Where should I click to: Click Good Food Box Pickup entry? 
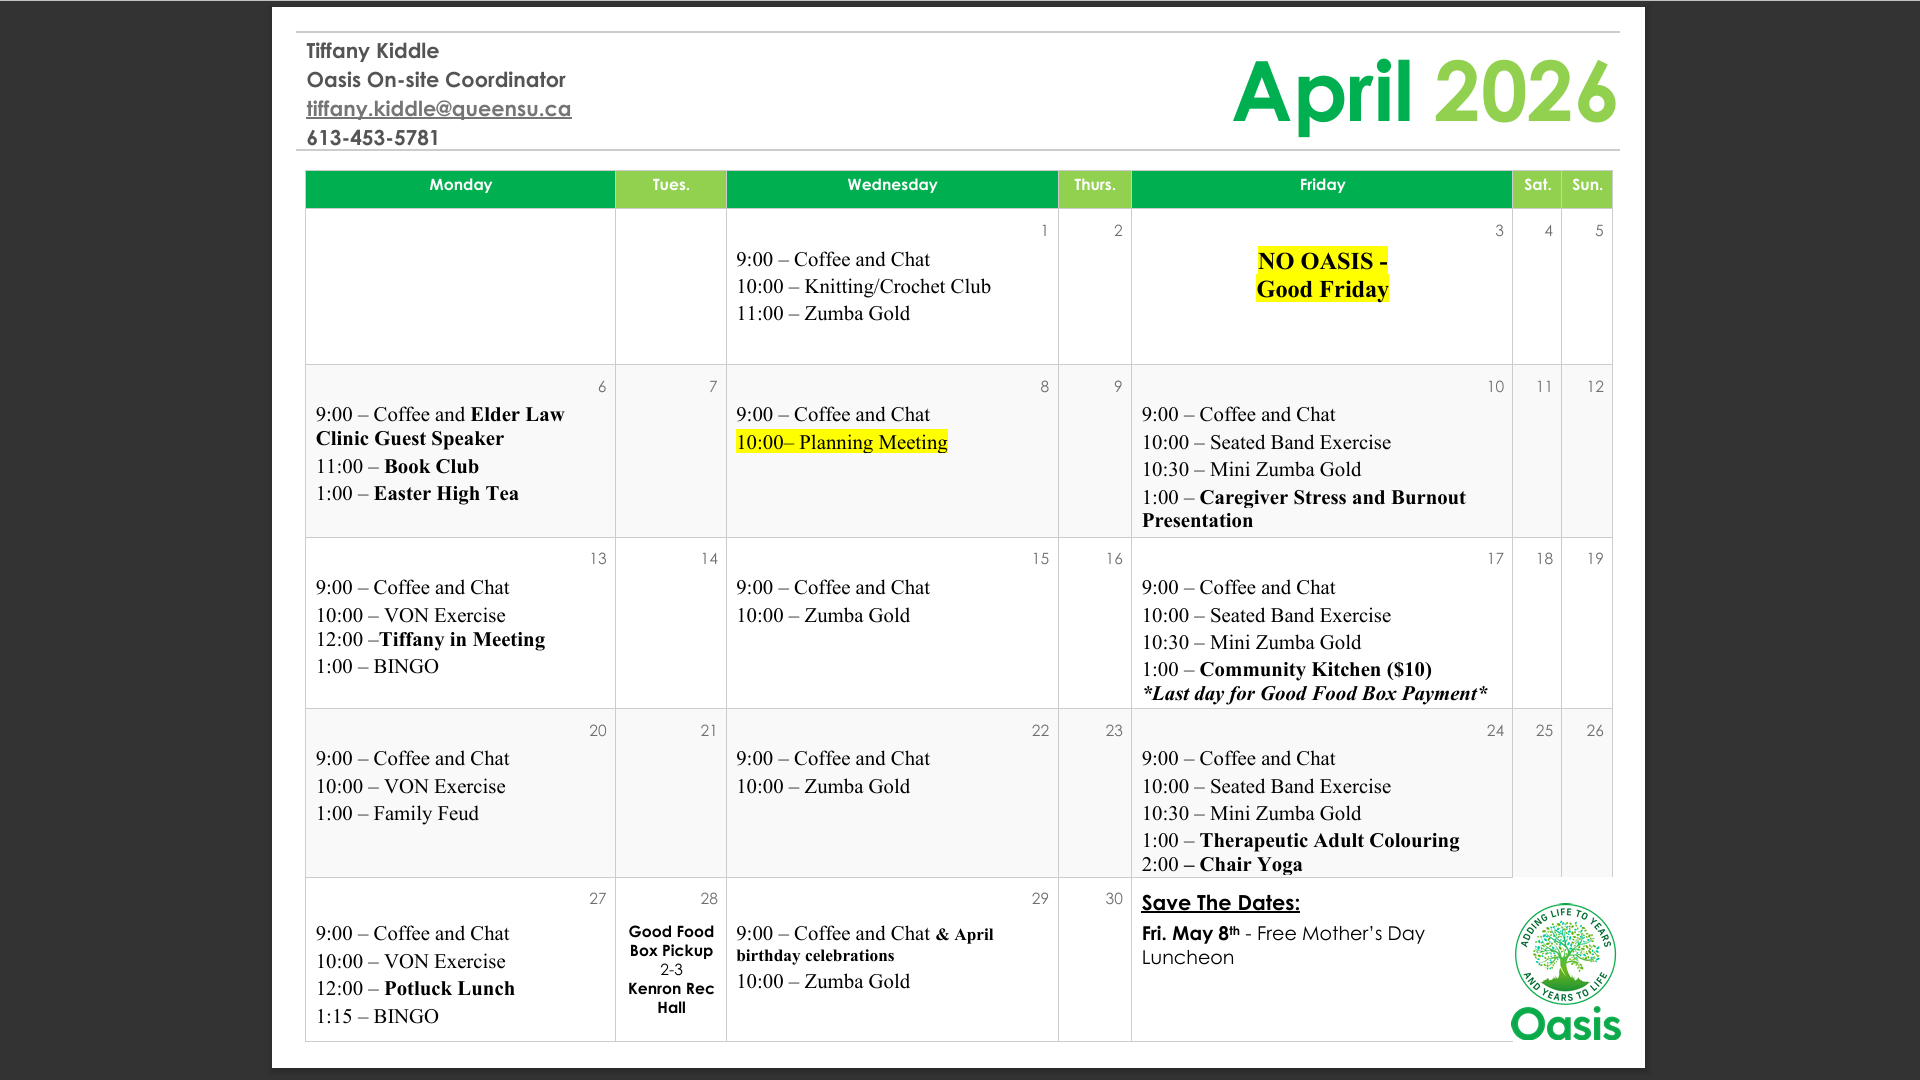point(671,941)
